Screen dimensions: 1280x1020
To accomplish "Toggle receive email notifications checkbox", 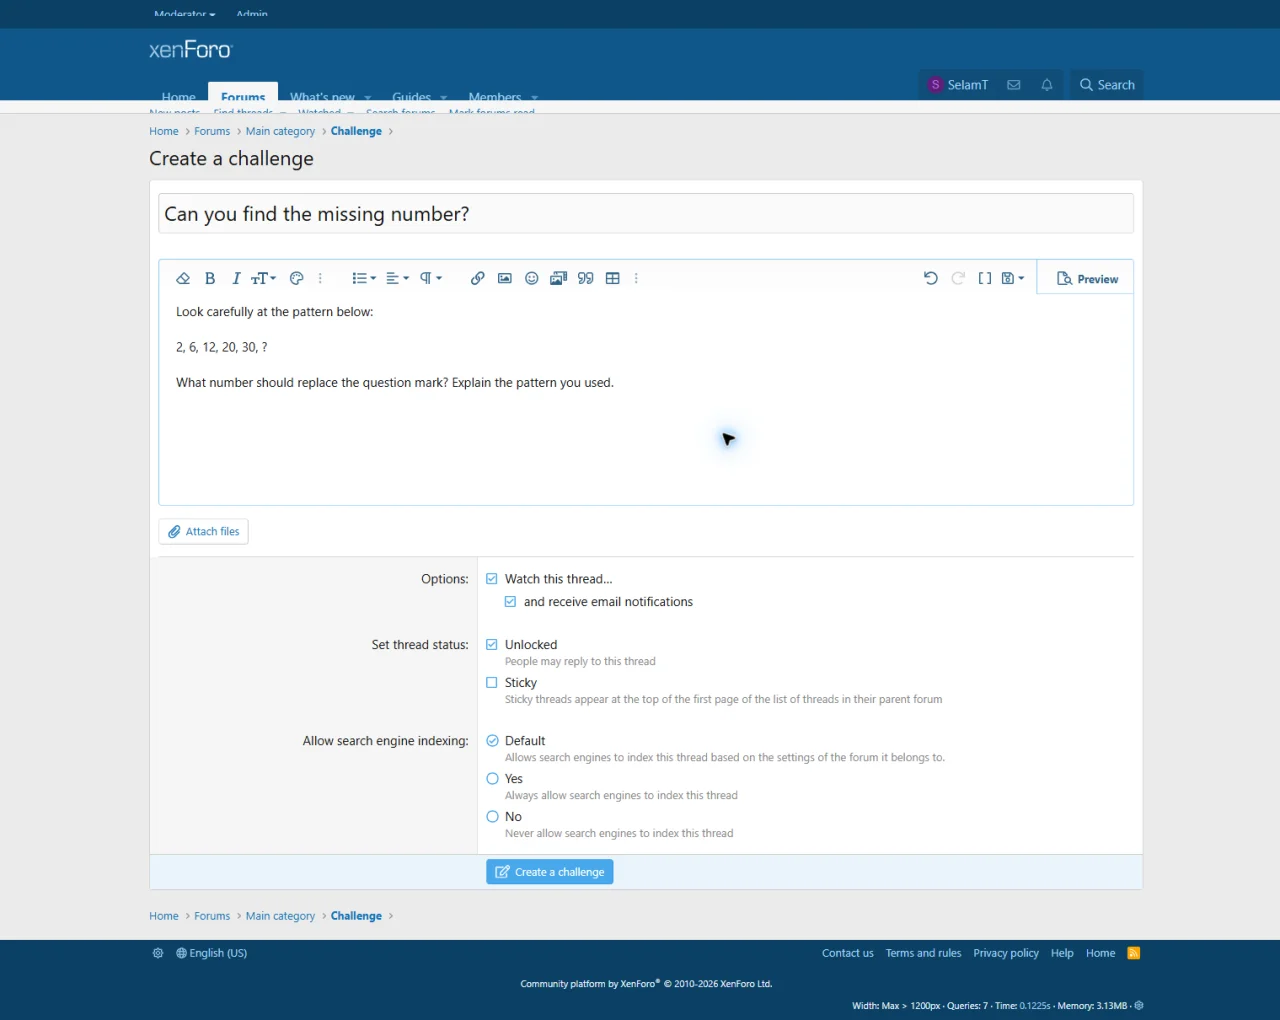I will point(511,602).
